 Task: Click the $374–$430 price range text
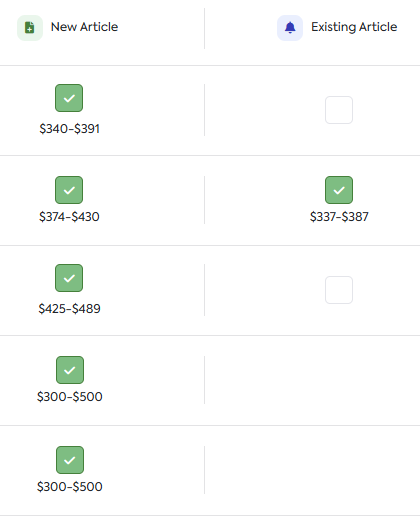tap(69, 217)
